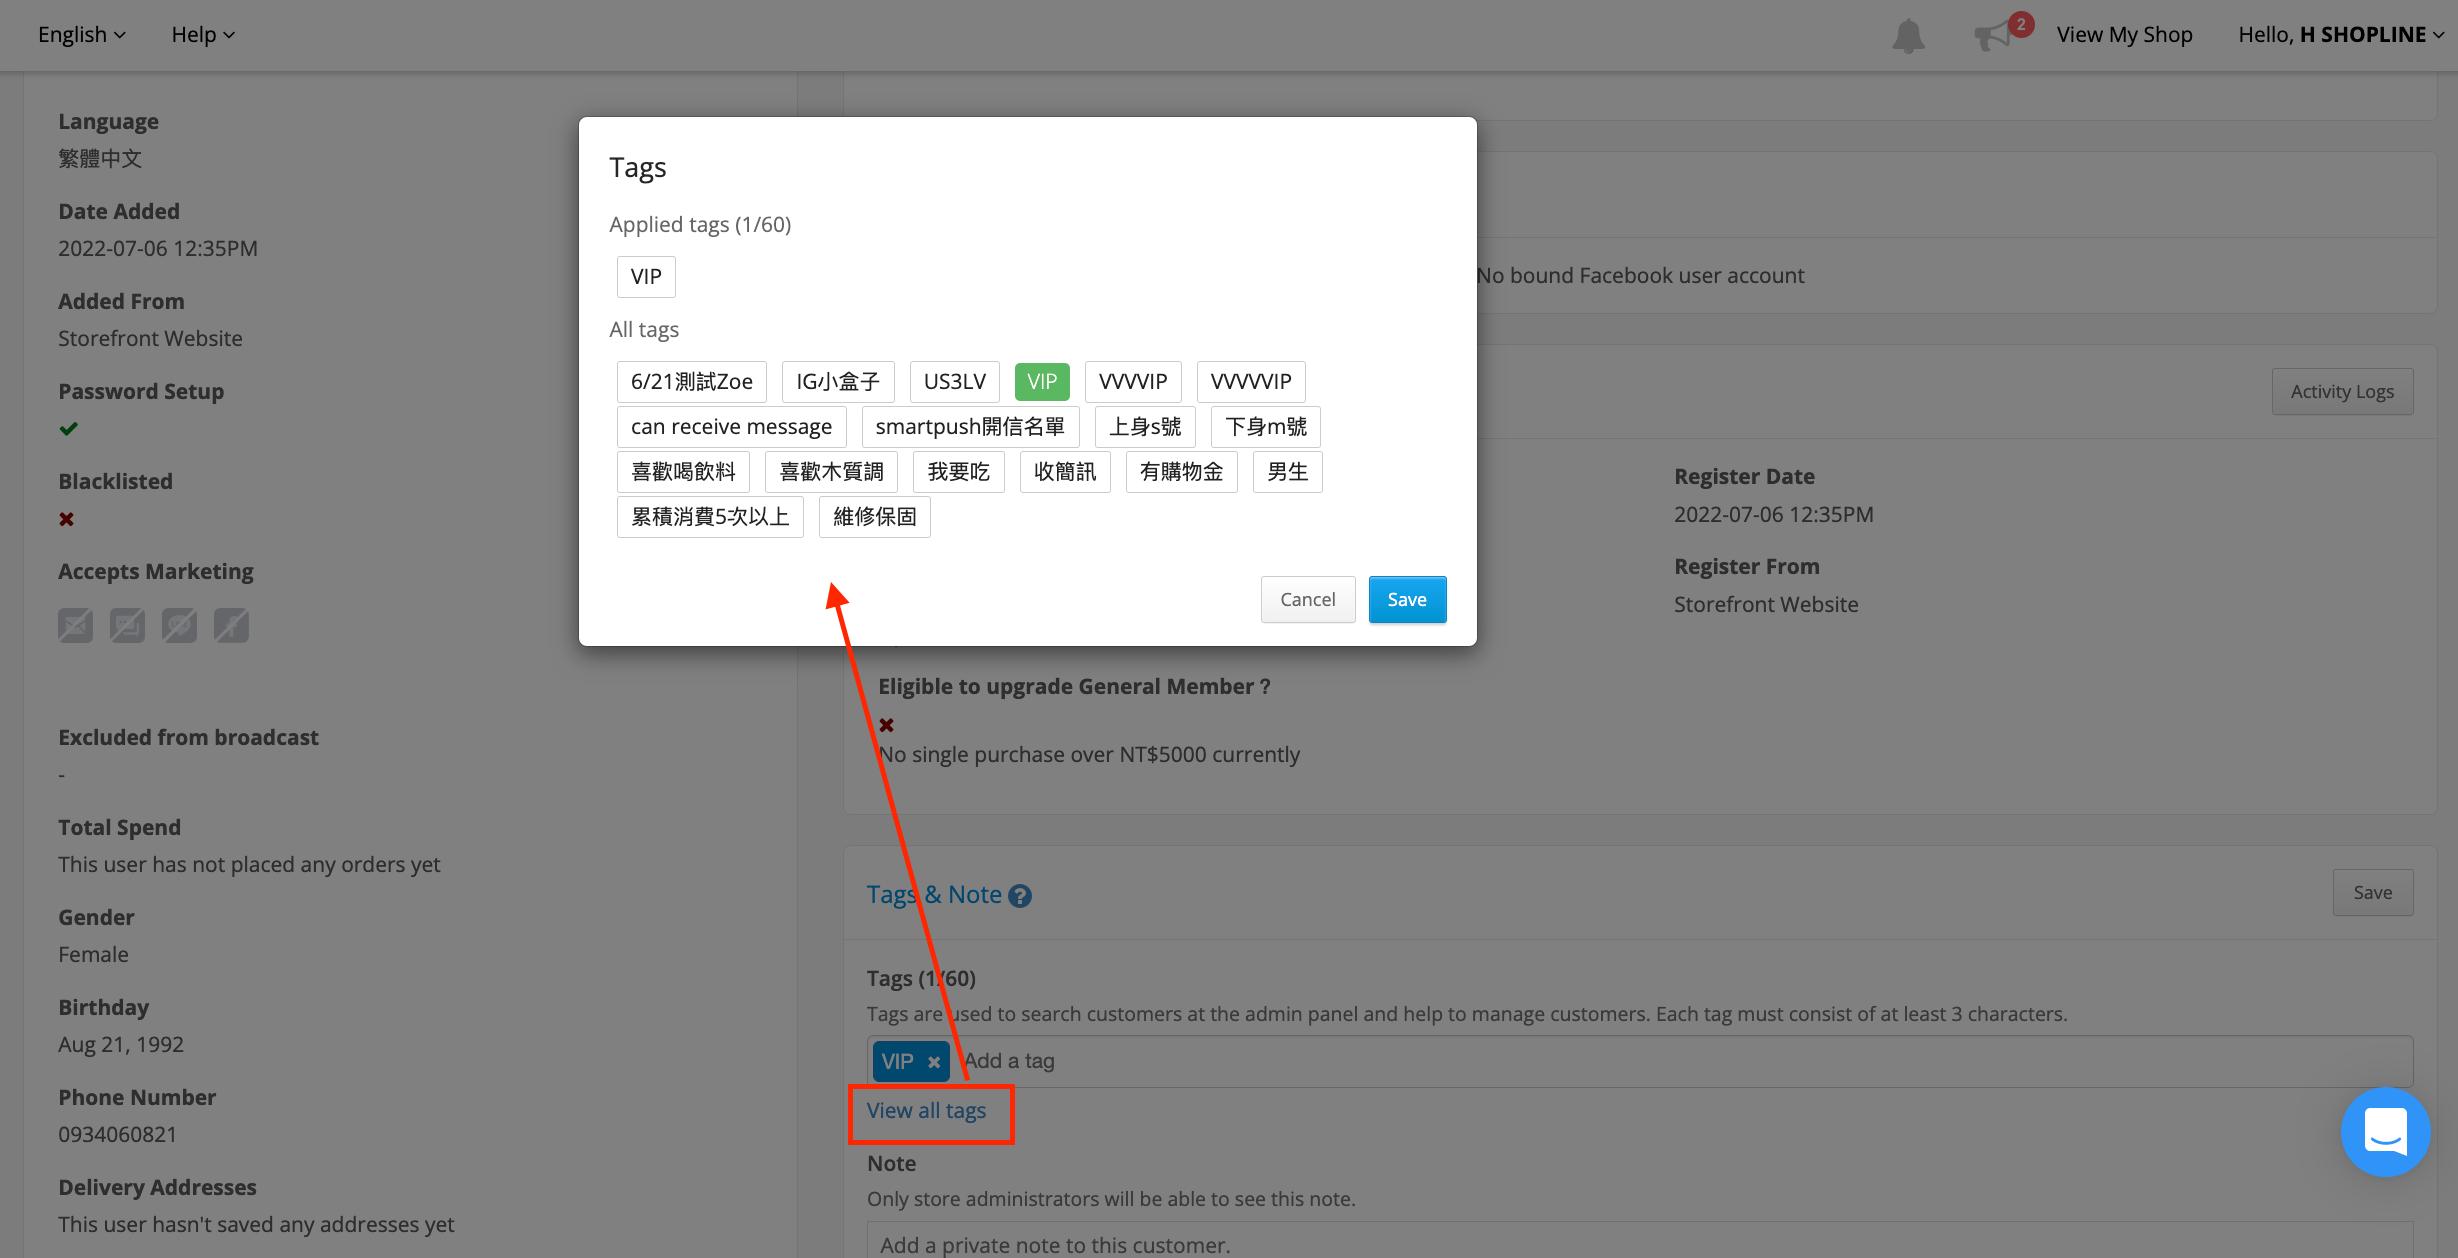Viewport: 2458px width, 1258px height.
Task: Select the VVVVVVIP tag
Action: [1251, 381]
